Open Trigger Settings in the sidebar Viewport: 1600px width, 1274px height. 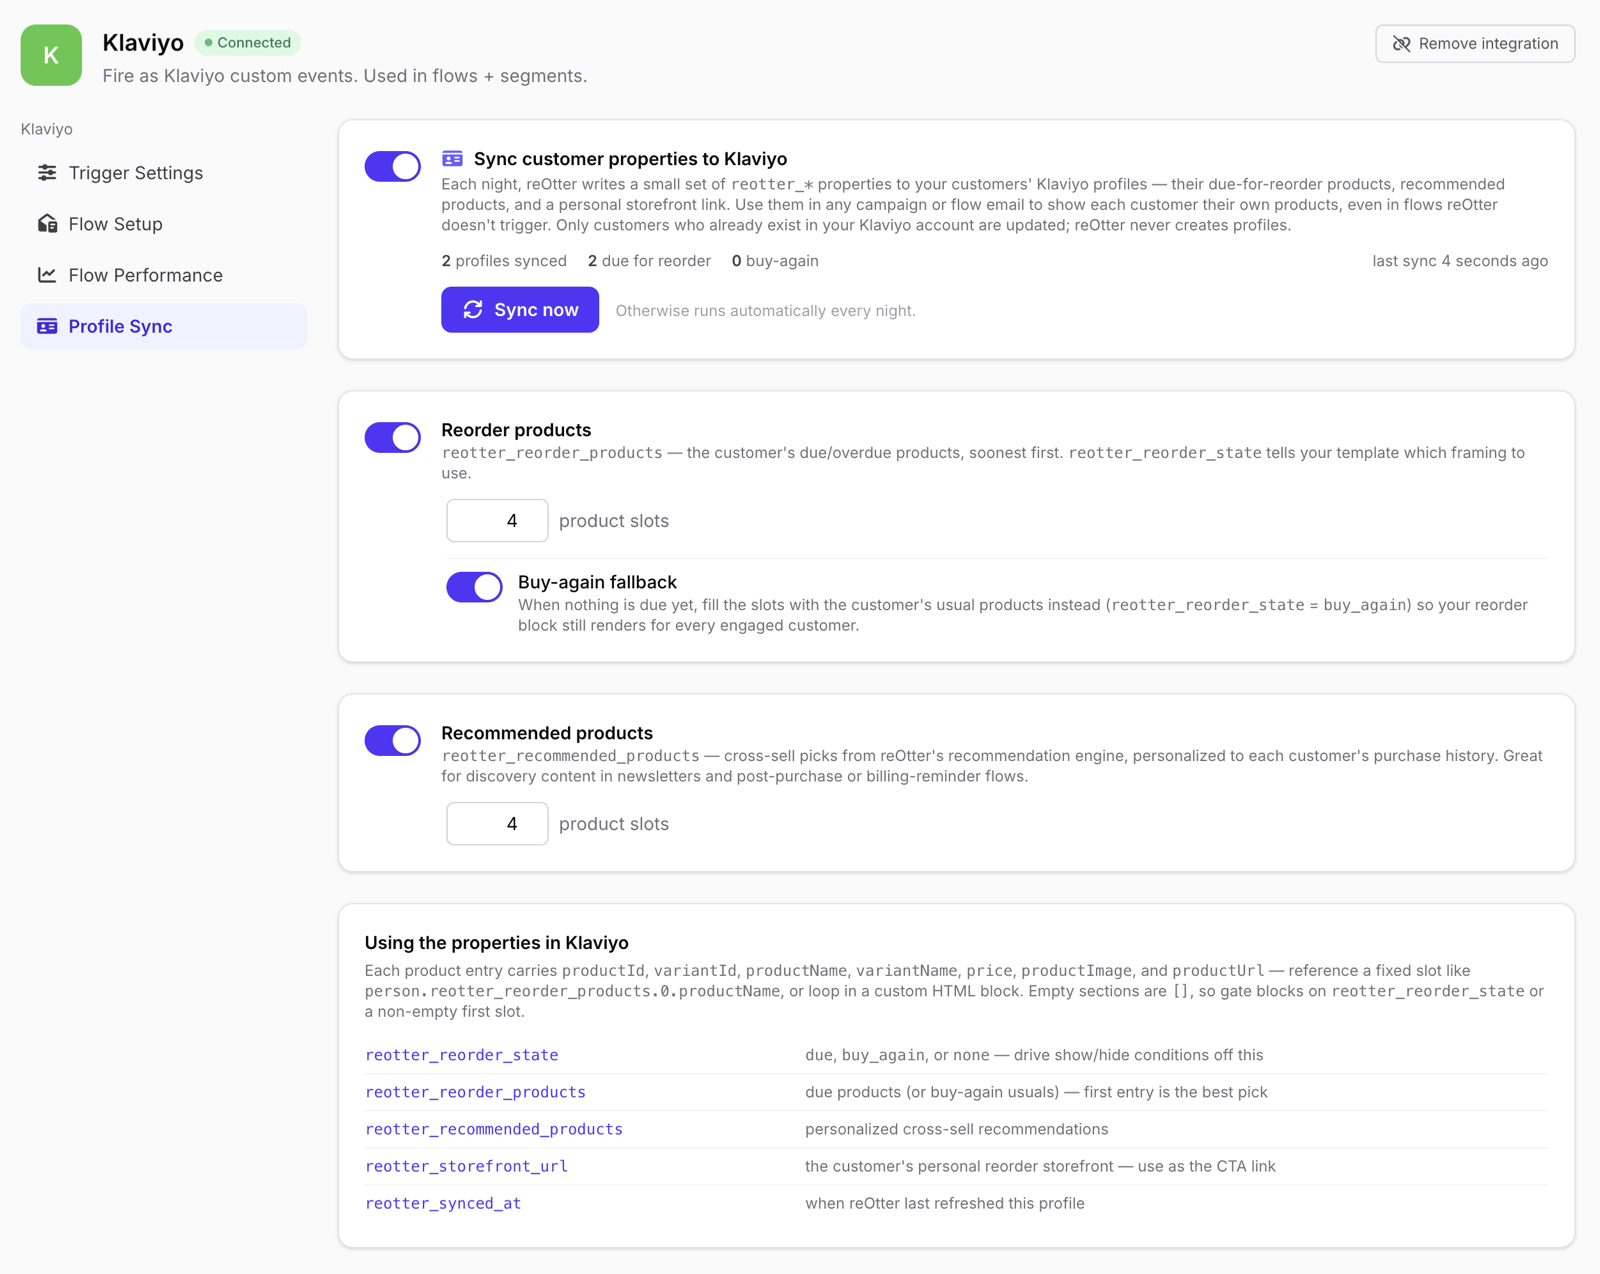164,173
